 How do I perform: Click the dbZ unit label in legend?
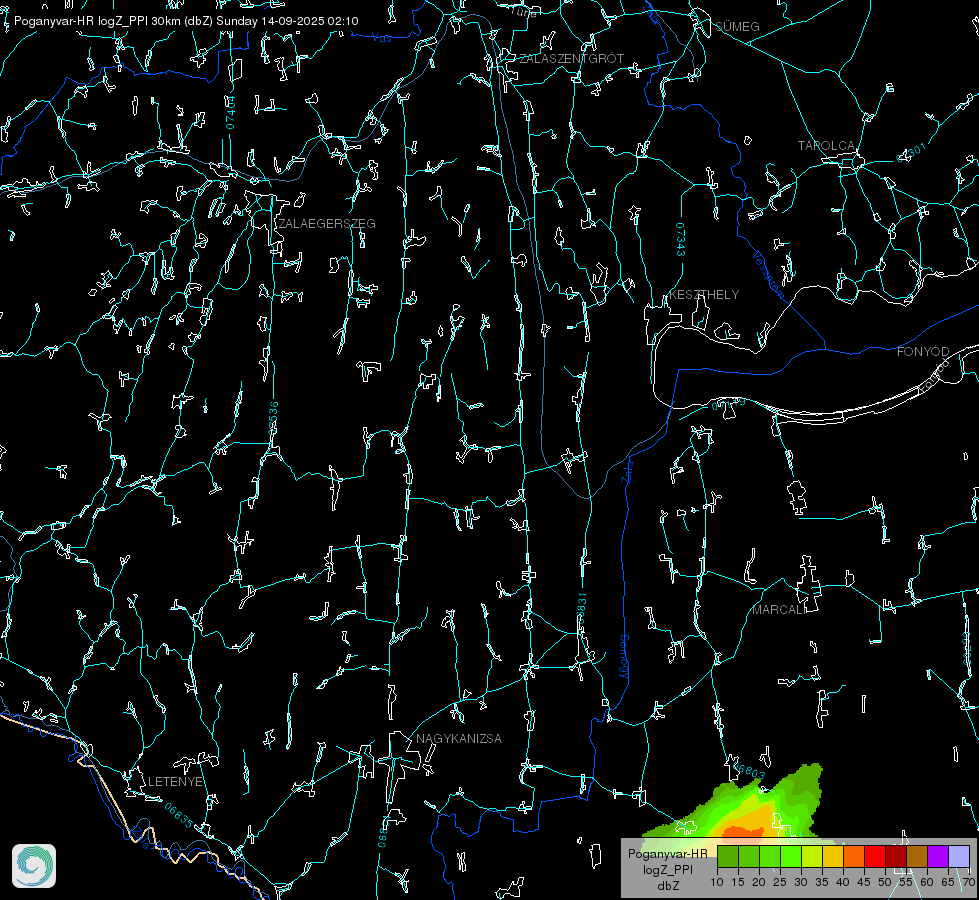(667, 886)
